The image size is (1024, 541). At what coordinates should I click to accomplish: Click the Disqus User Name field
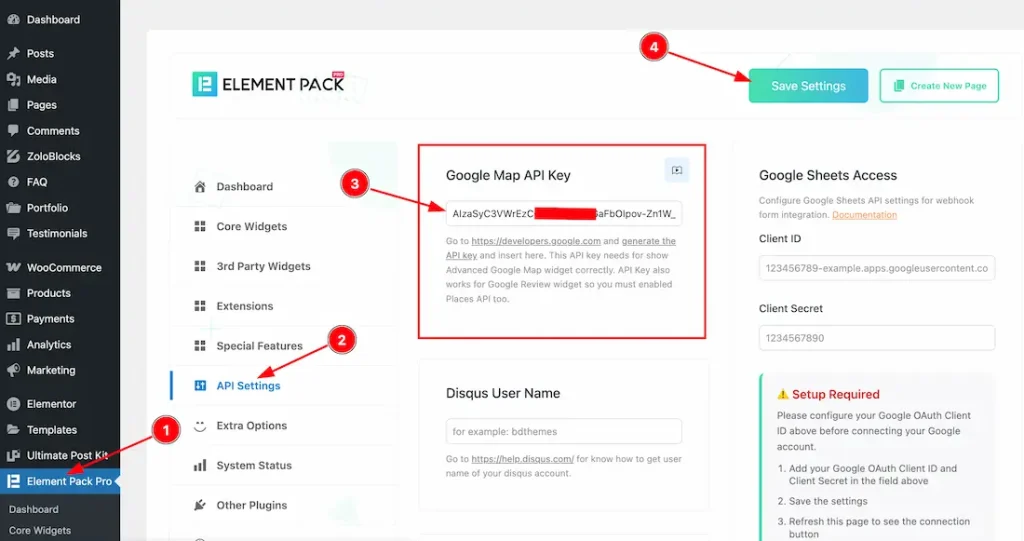[x=564, y=431]
